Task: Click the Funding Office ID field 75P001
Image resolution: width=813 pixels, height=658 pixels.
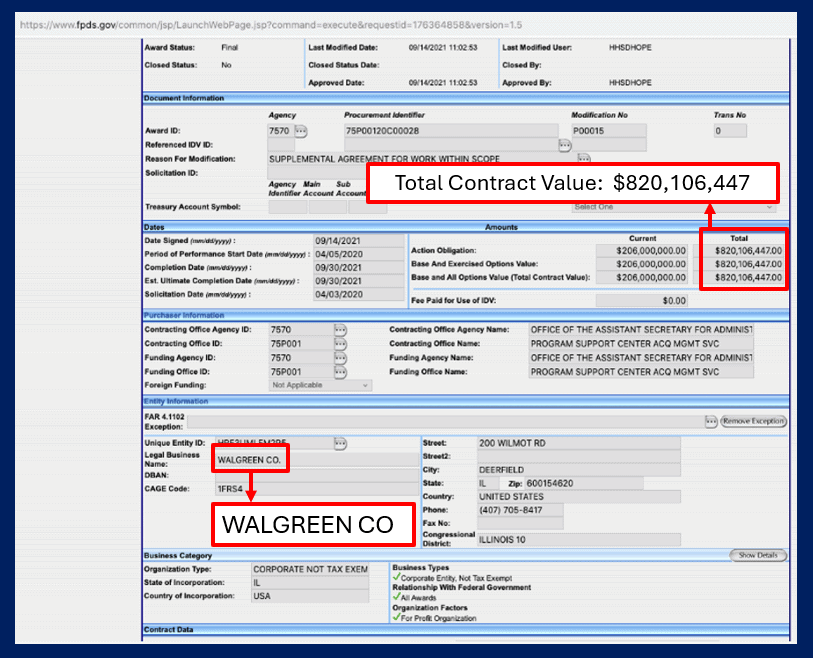Action: (x=301, y=372)
